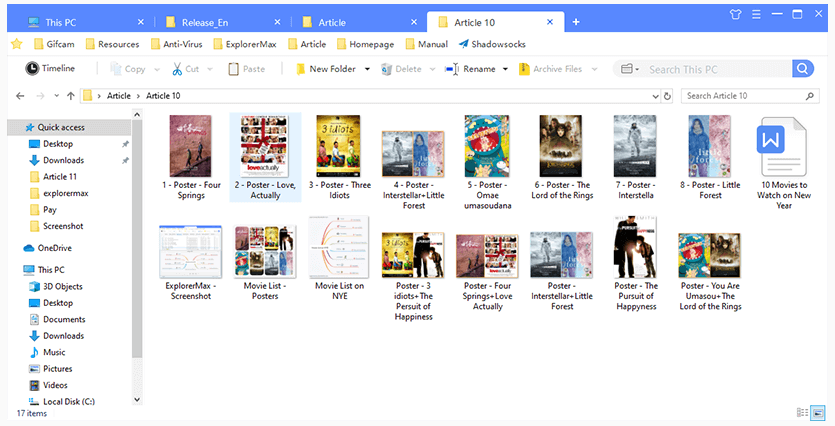Navigate up one folder level
The image size is (835, 426).
70,95
